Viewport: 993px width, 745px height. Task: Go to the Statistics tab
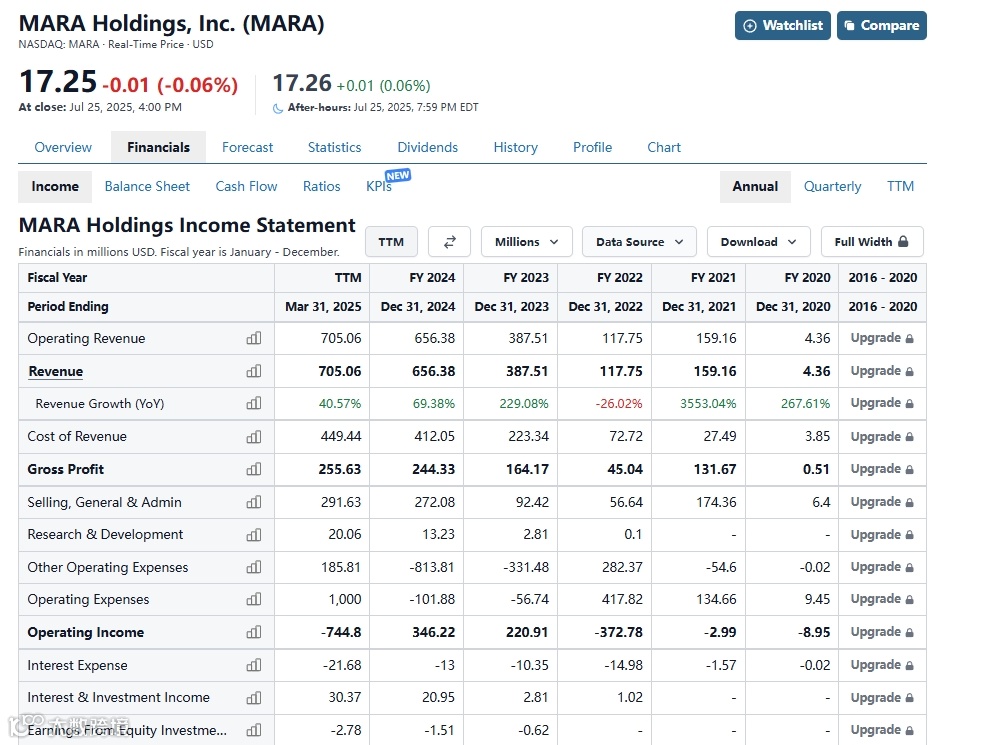[x=334, y=147]
